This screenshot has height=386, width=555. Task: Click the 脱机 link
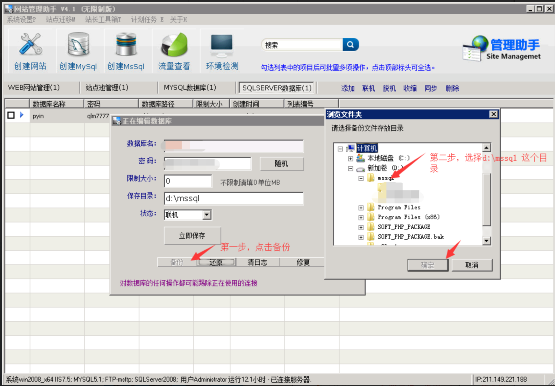pyautogui.click(x=389, y=88)
